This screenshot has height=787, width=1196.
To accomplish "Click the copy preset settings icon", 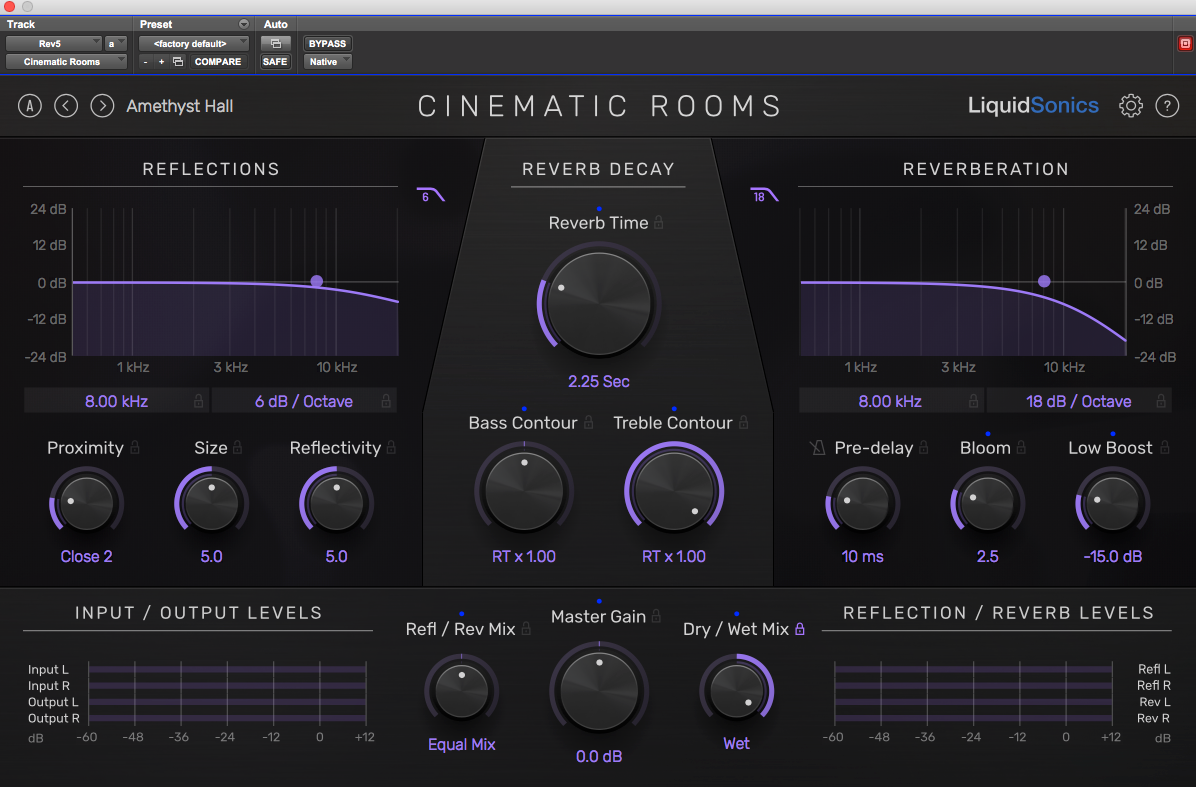I will 178,62.
